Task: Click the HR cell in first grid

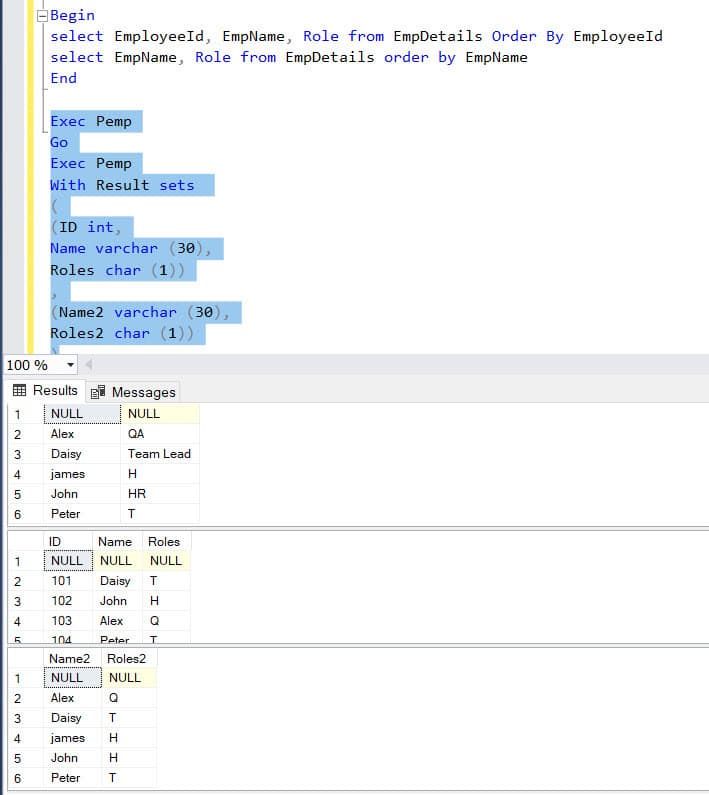Action: 159,494
